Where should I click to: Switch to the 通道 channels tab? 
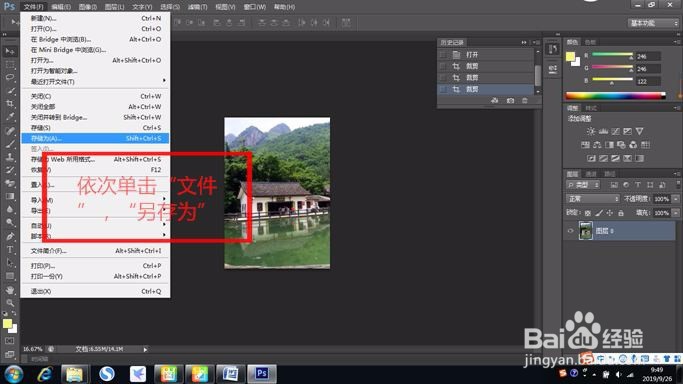click(591, 174)
